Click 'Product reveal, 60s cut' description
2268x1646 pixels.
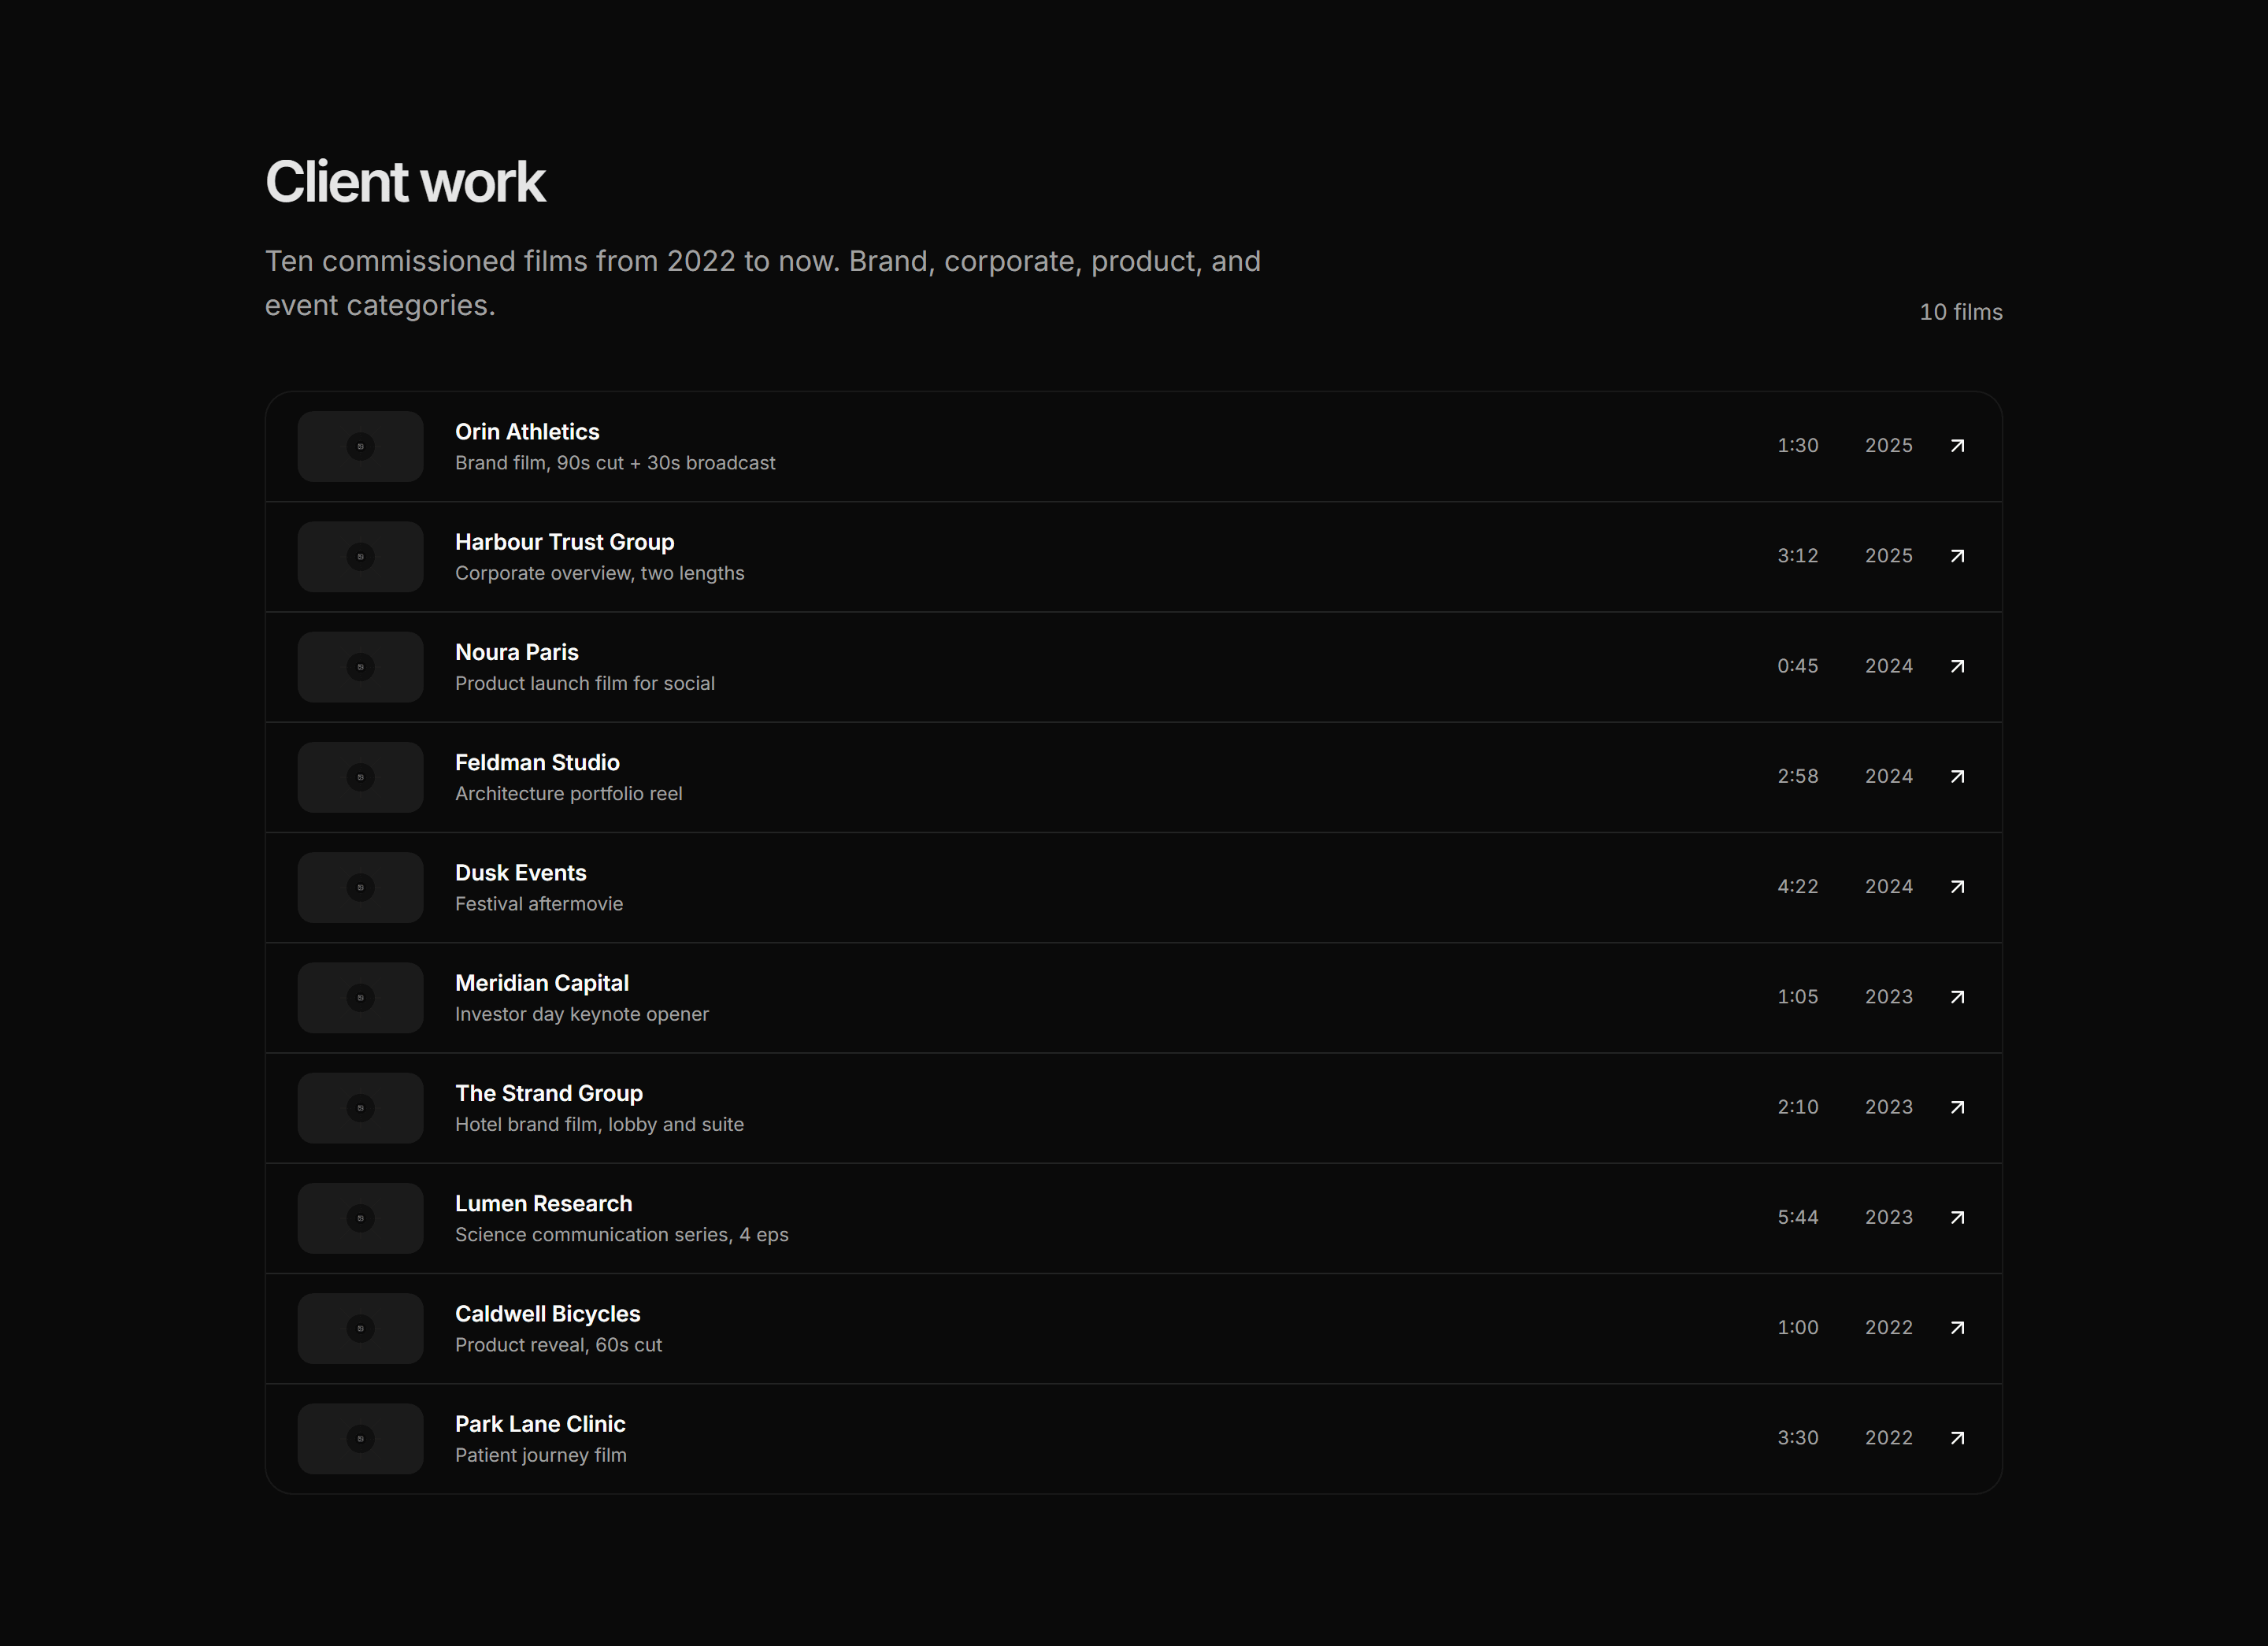click(x=559, y=1345)
